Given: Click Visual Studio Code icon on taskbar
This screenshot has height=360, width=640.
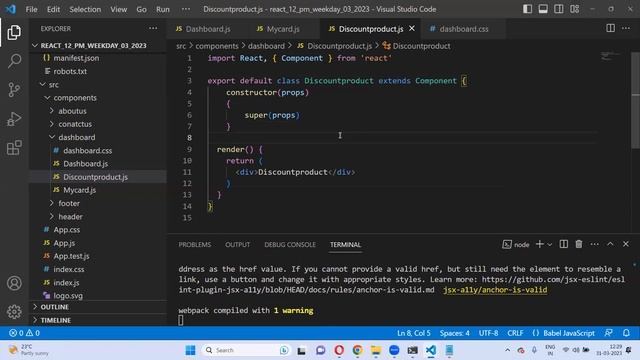Looking at the screenshot, I should tap(431, 350).
